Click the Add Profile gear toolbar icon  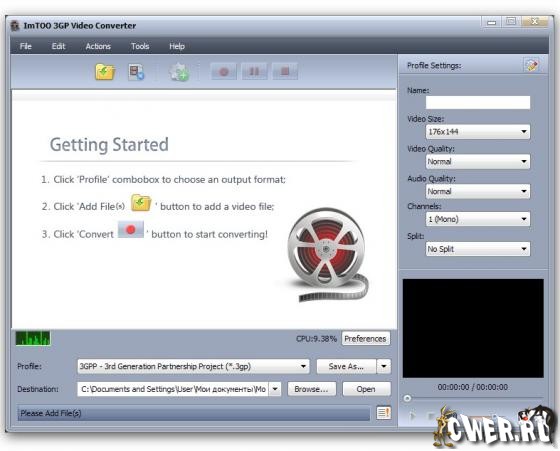coord(179,72)
